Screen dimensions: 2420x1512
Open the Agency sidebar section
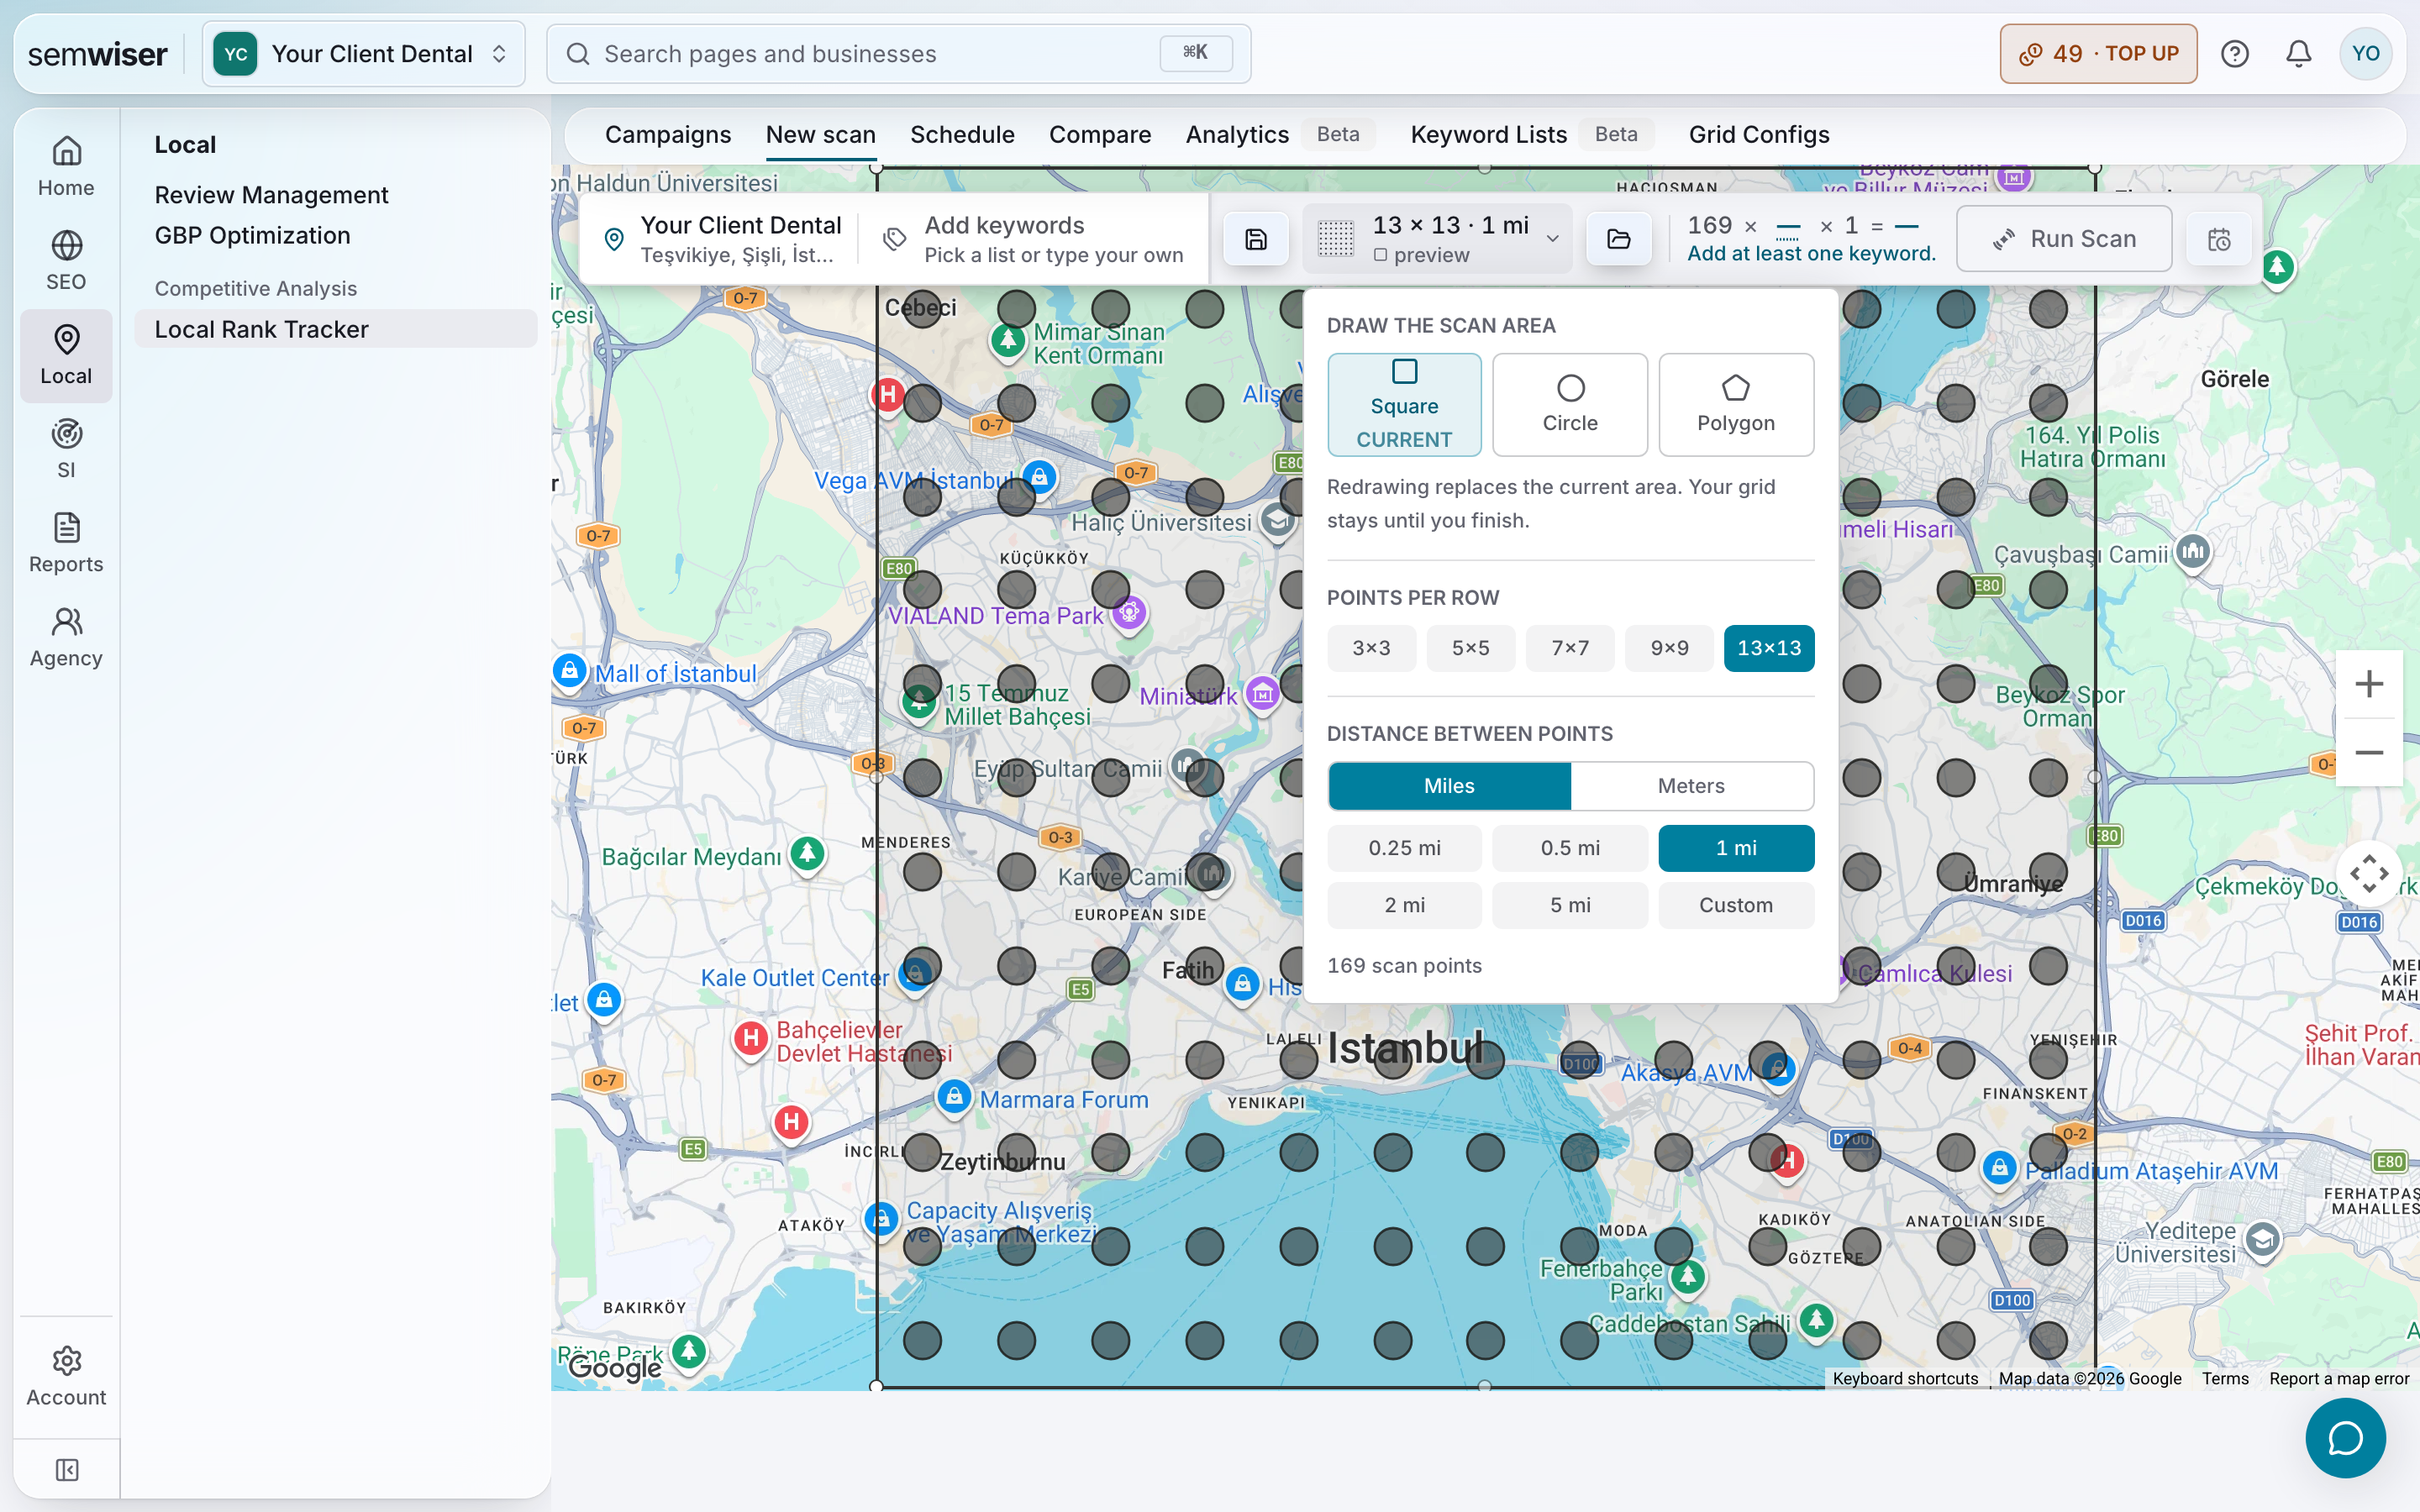pyautogui.click(x=66, y=637)
